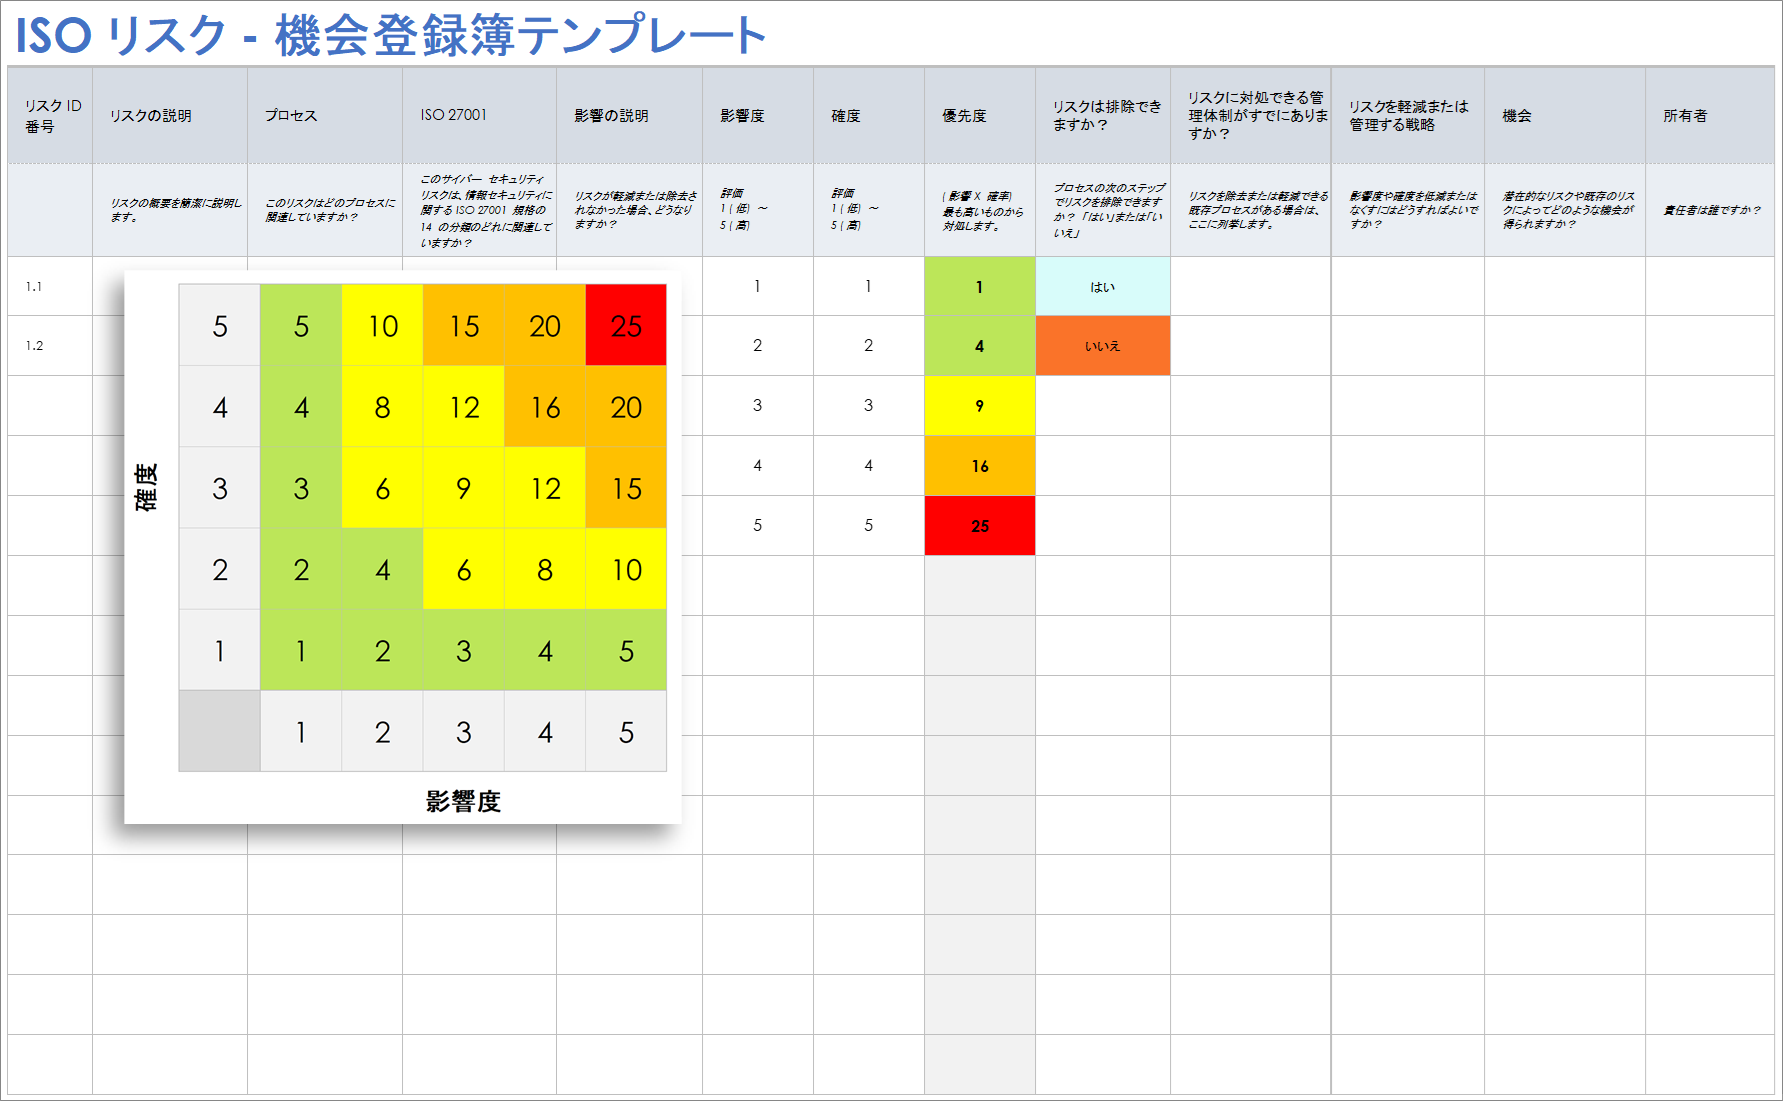The width and height of the screenshot is (1783, 1101).
Task: Select the リスクに対処できる管理体制 header cell
Action: tap(1251, 115)
